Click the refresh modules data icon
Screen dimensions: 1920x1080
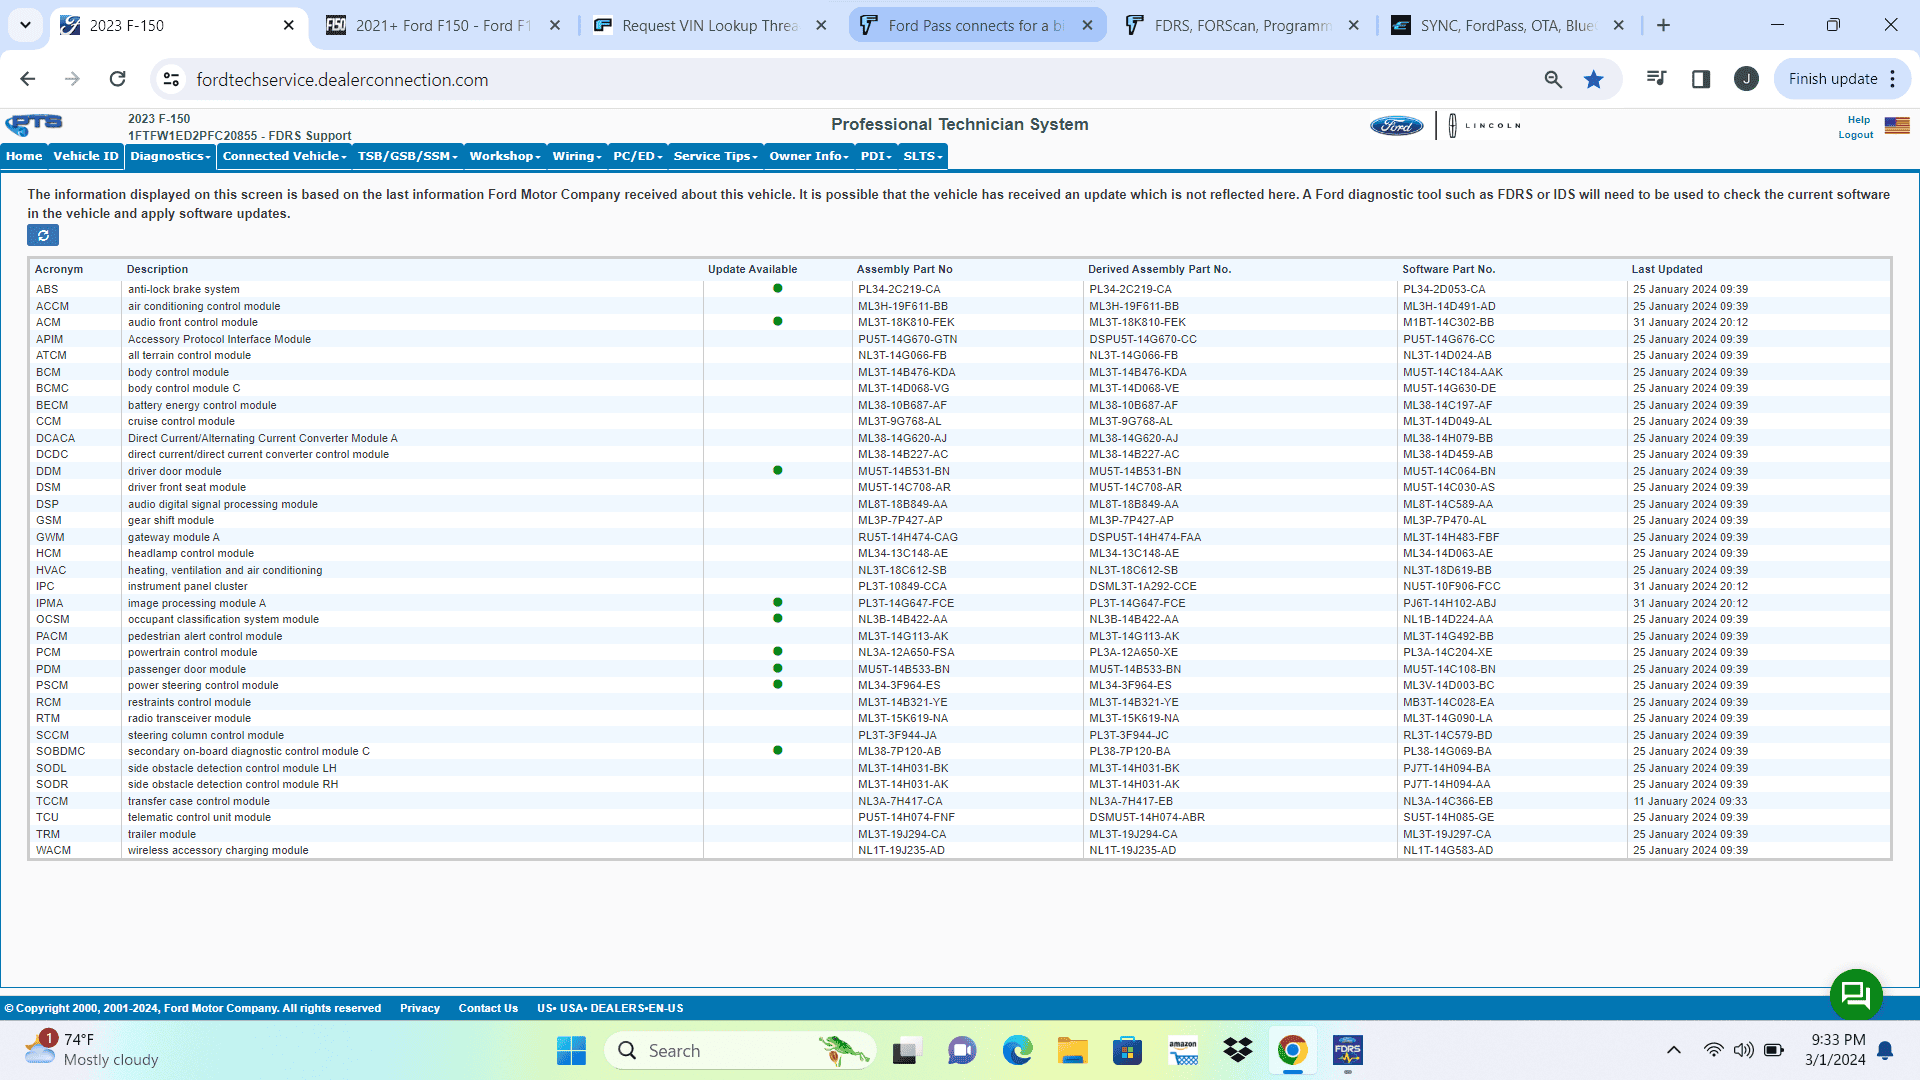[42, 235]
